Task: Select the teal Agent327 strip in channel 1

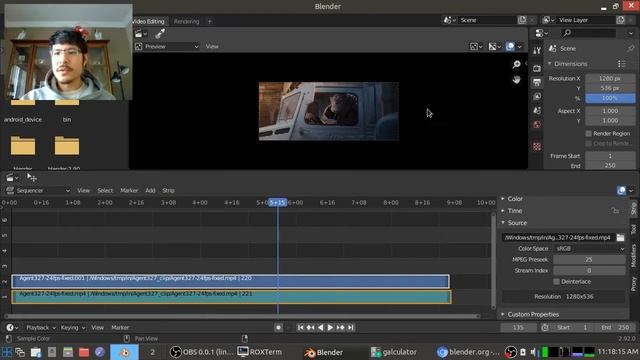Action: pyautogui.click(x=231, y=297)
